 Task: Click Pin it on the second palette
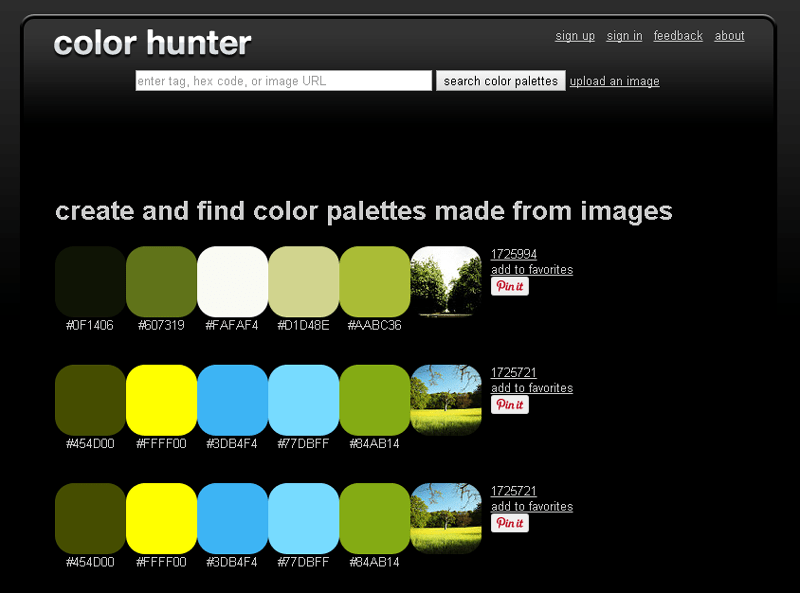510,405
